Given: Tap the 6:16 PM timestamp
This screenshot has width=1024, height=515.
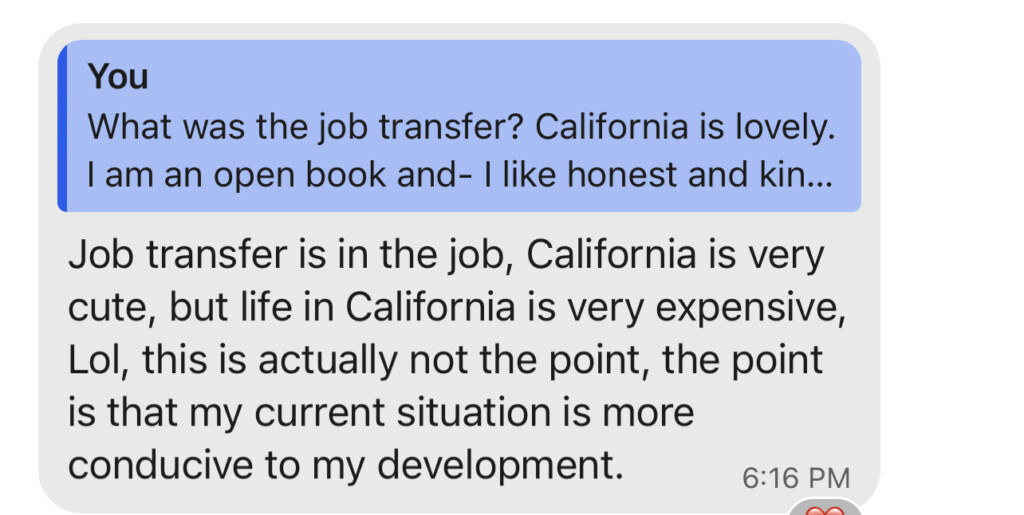Looking at the screenshot, I should pyautogui.click(x=796, y=477).
